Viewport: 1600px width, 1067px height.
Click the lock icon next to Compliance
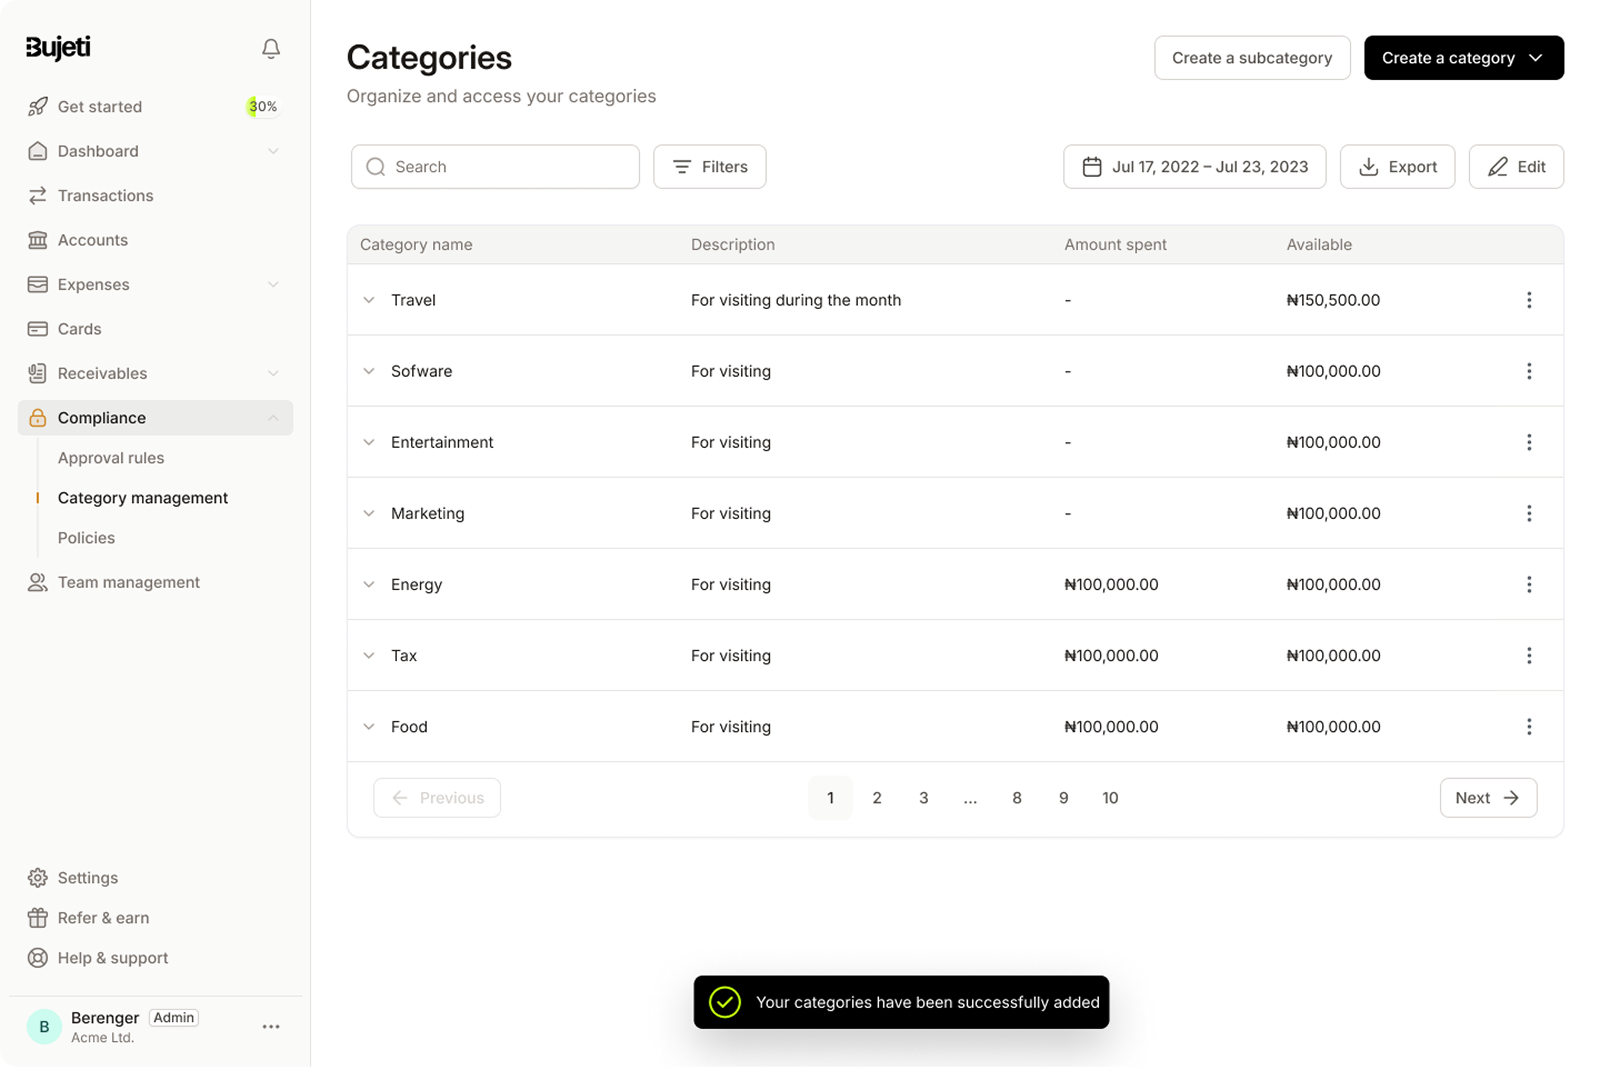(x=38, y=417)
